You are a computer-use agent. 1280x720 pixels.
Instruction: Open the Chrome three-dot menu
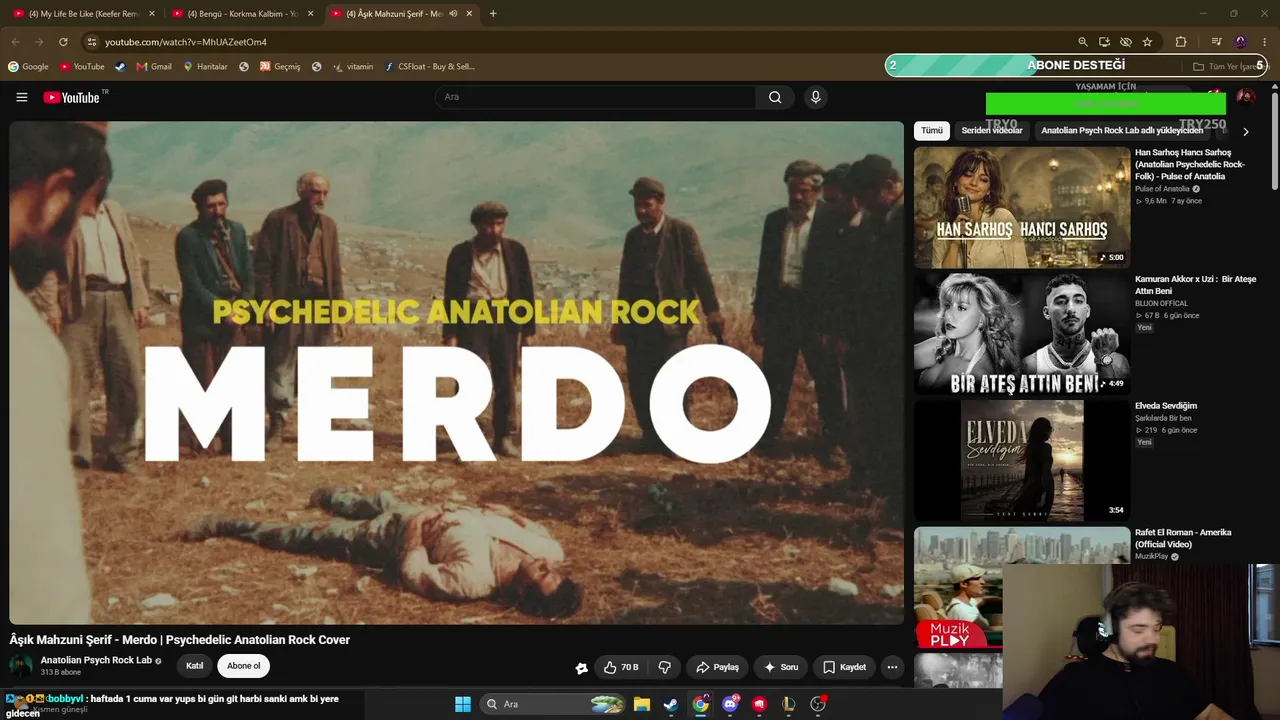1265,42
